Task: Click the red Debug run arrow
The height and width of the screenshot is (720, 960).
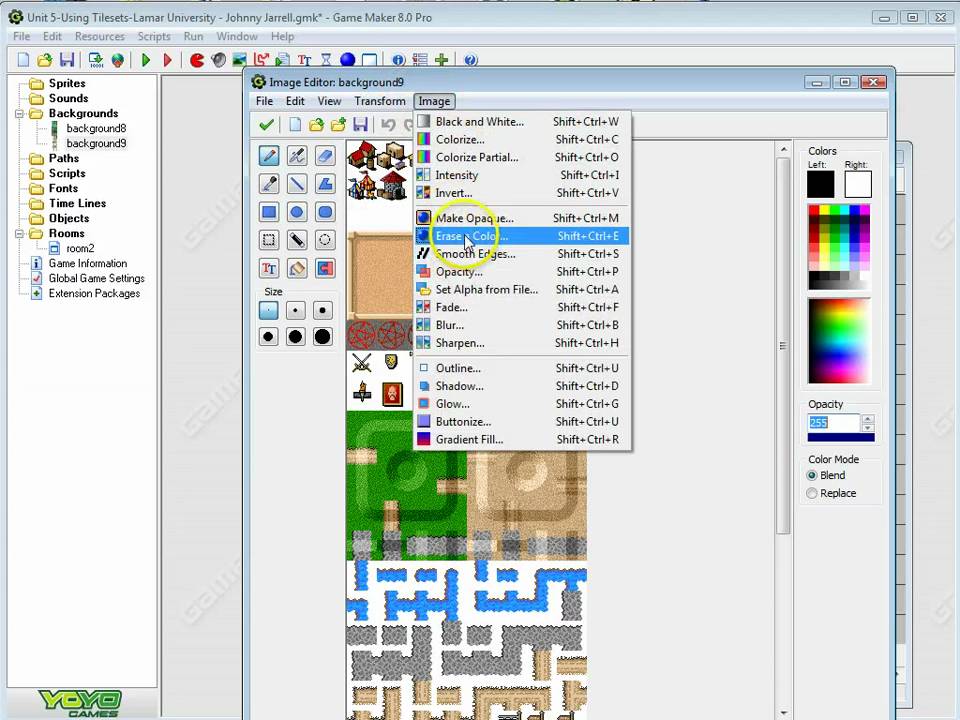Action: click(x=168, y=60)
